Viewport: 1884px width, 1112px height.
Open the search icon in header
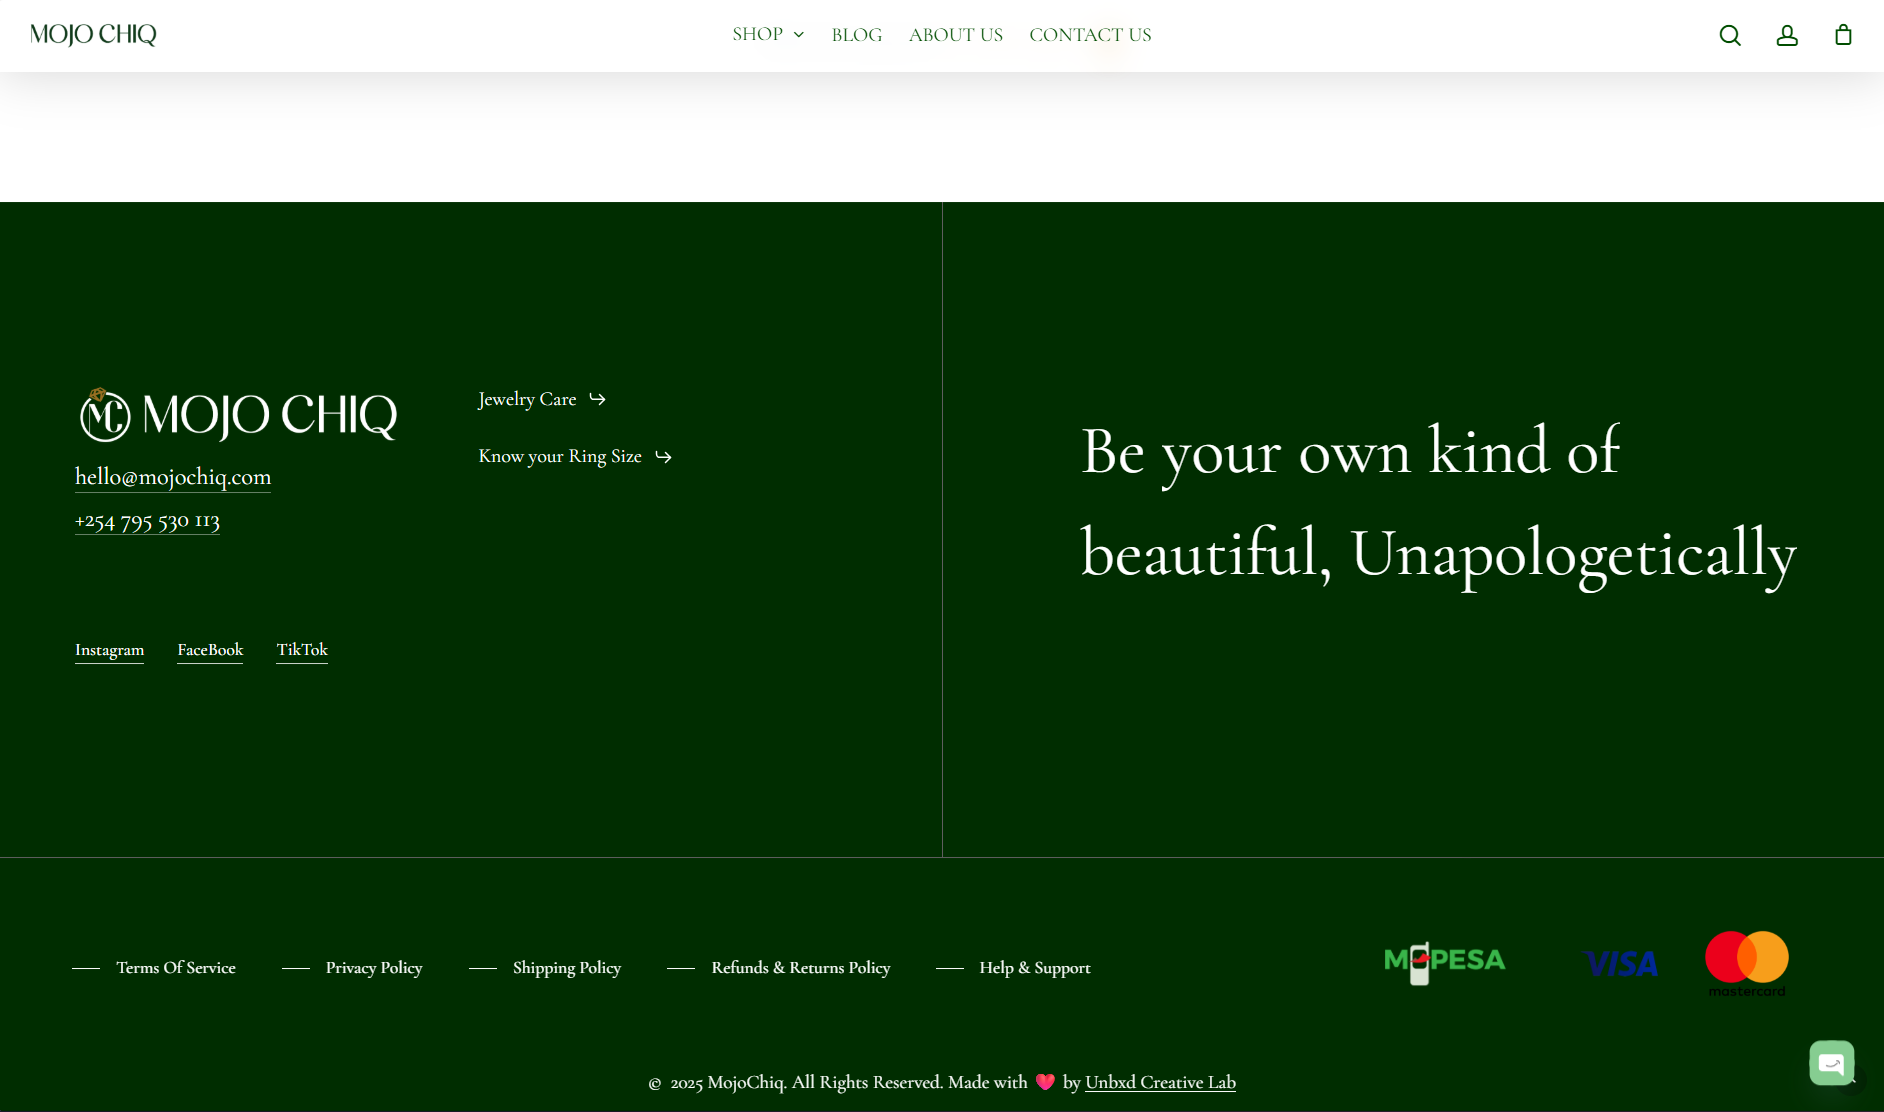(1730, 36)
